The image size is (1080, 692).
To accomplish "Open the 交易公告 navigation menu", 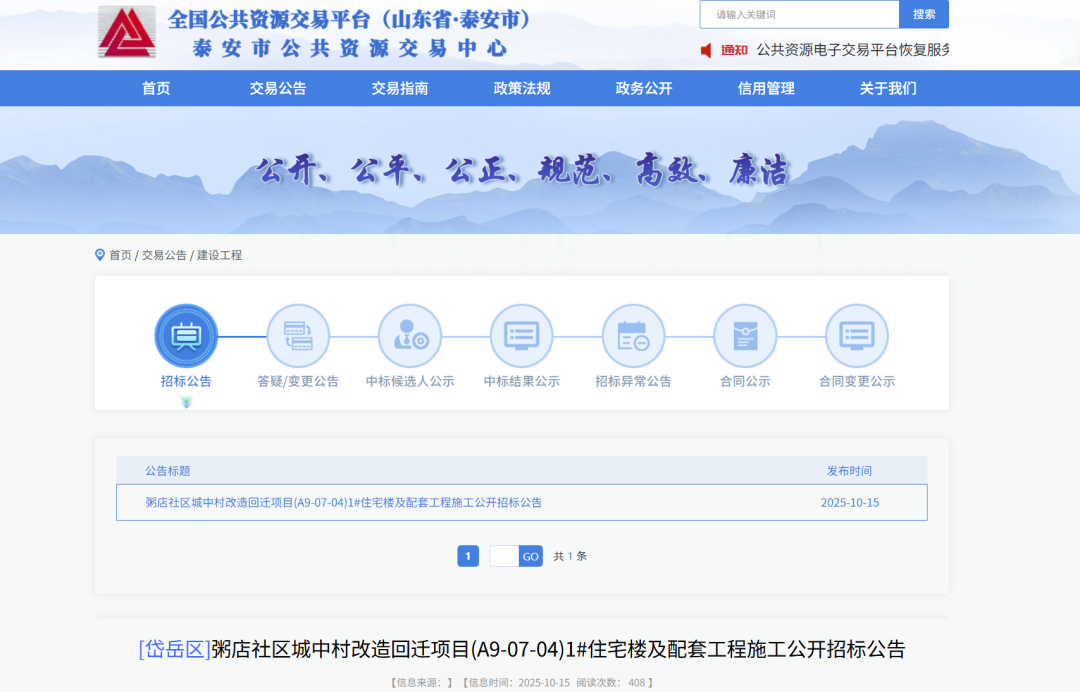I will click(x=278, y=88).
